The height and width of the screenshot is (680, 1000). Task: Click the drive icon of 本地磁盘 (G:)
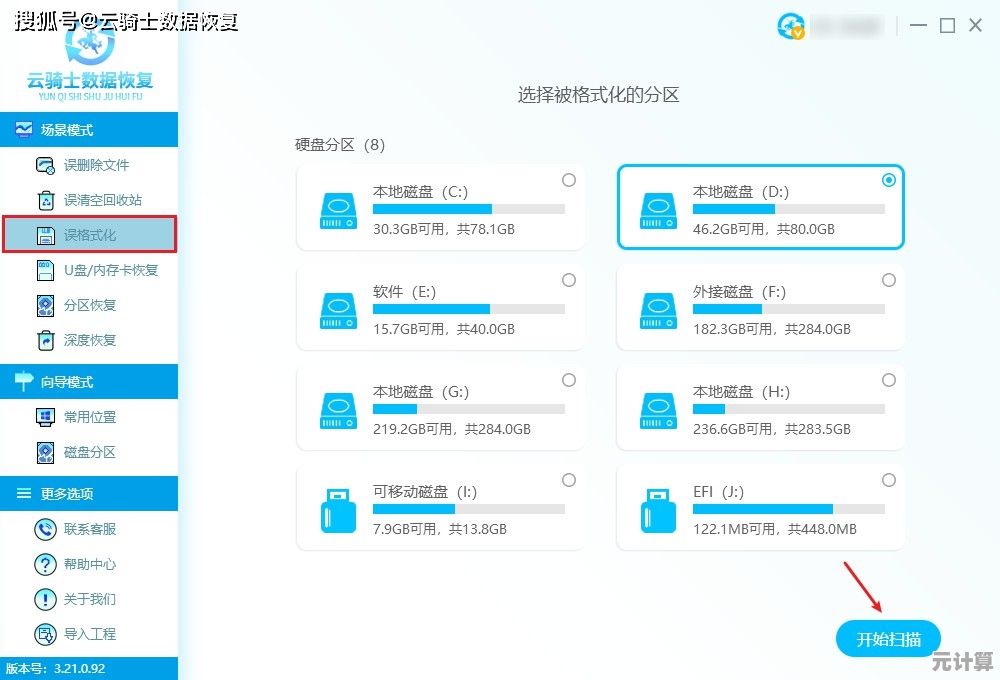pyautogui.click(x=338, y=411)
